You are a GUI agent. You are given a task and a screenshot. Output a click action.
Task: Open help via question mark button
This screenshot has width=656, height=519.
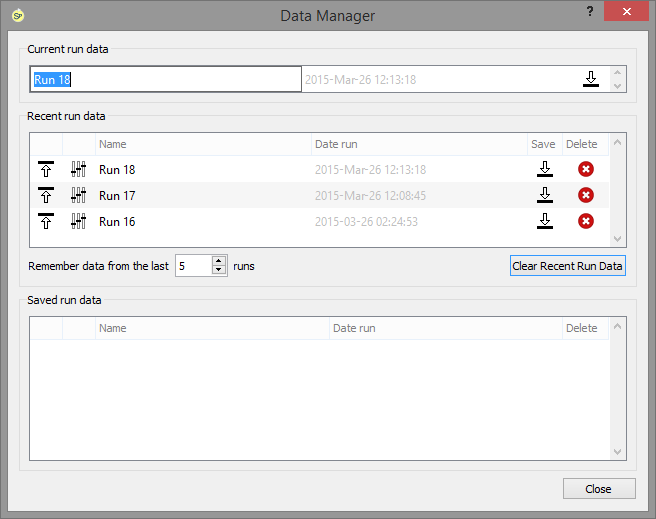pos(590,11)
